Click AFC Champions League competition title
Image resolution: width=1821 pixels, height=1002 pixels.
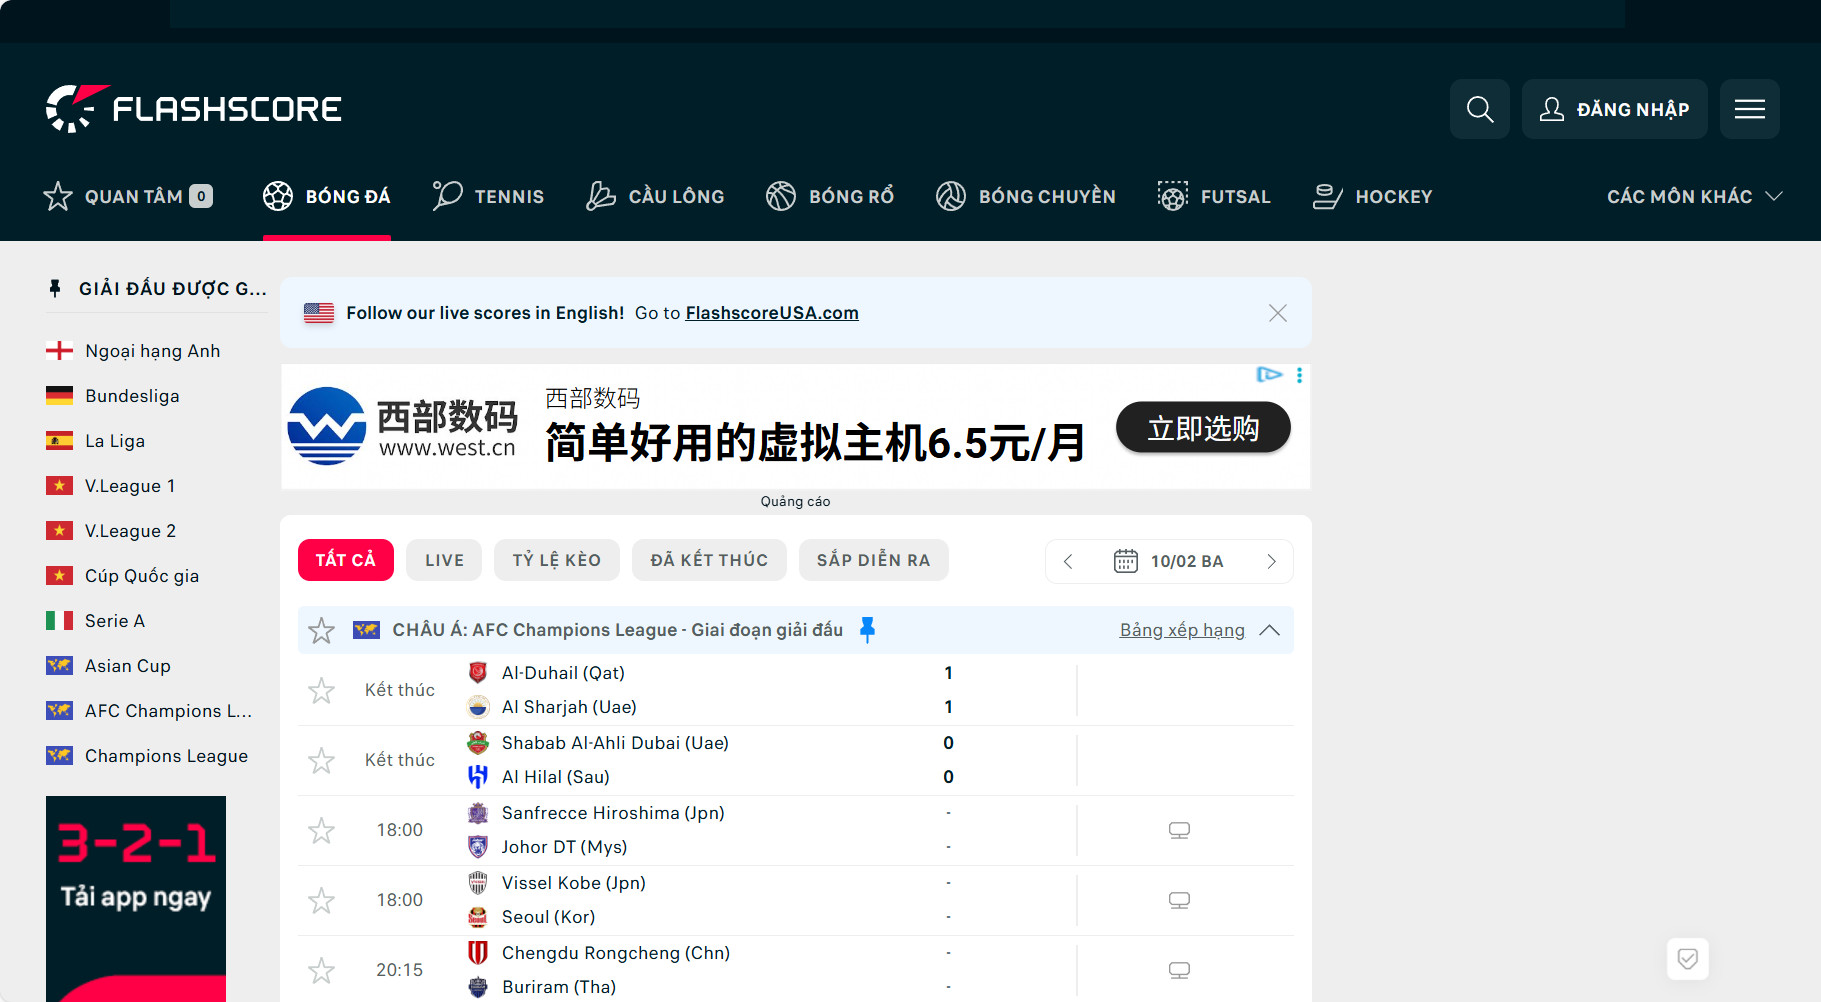(617, 630)
